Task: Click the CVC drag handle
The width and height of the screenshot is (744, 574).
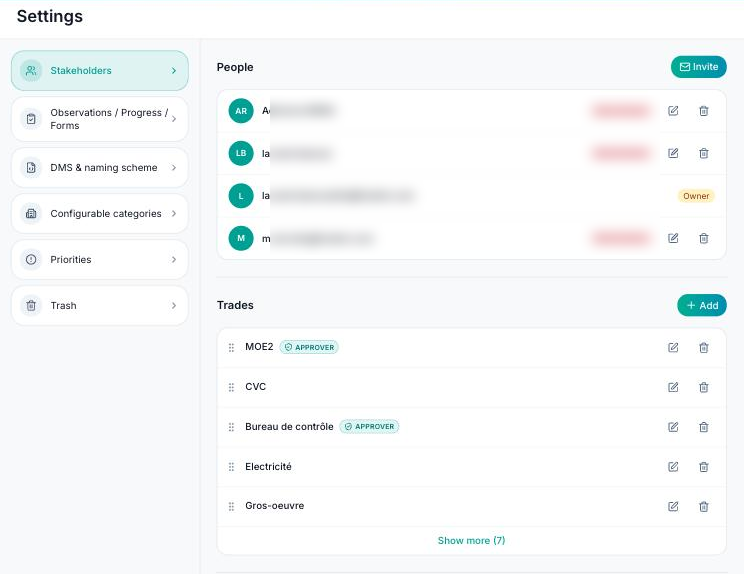Action: click(x=232, y=388)
